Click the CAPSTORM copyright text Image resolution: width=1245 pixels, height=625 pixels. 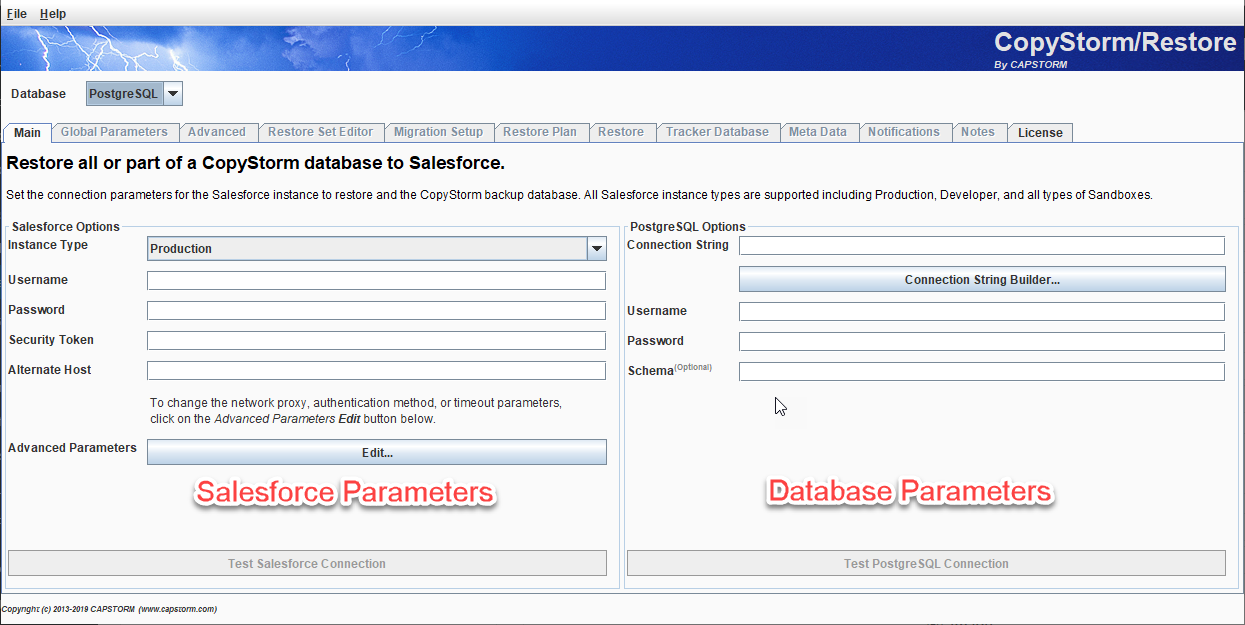tap(109, 609)
